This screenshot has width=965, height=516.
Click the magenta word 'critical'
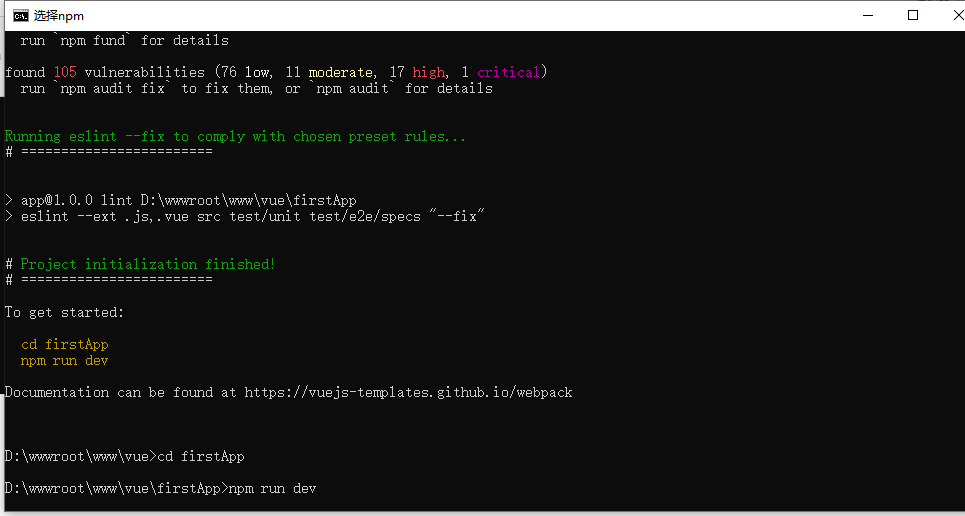(x=508, y=72)
